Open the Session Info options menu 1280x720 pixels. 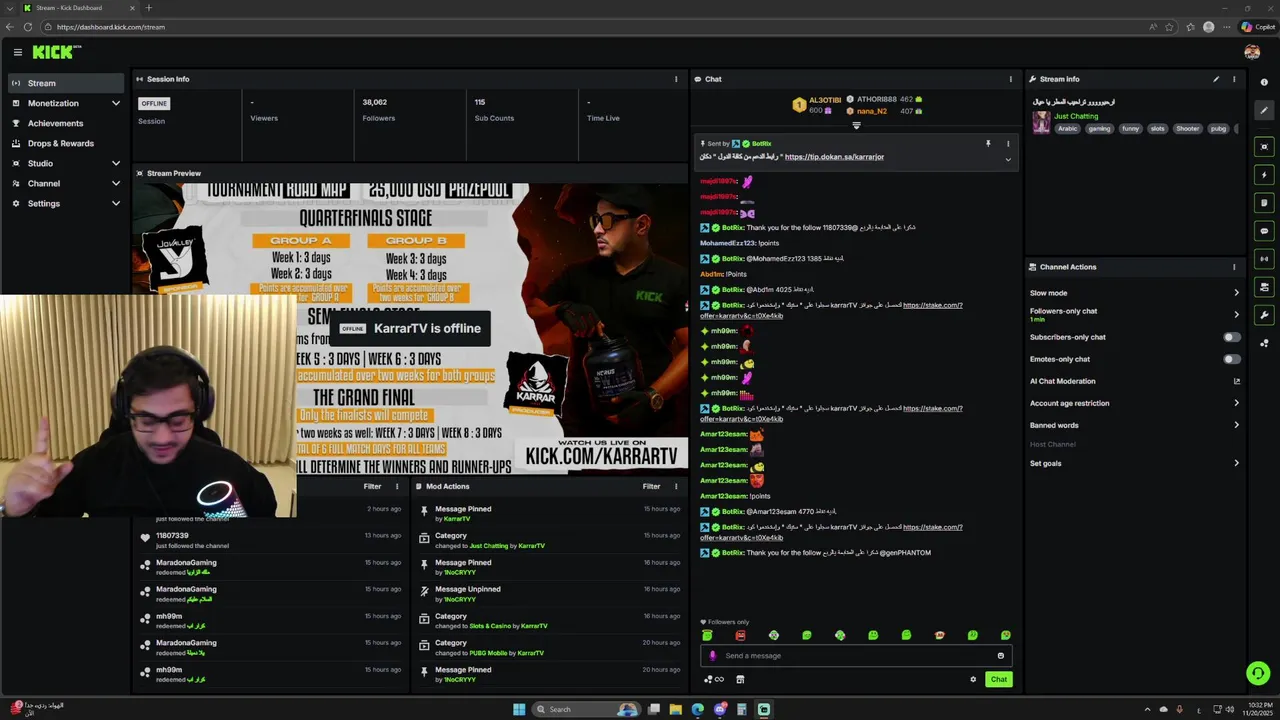click(x=676, y=79)
